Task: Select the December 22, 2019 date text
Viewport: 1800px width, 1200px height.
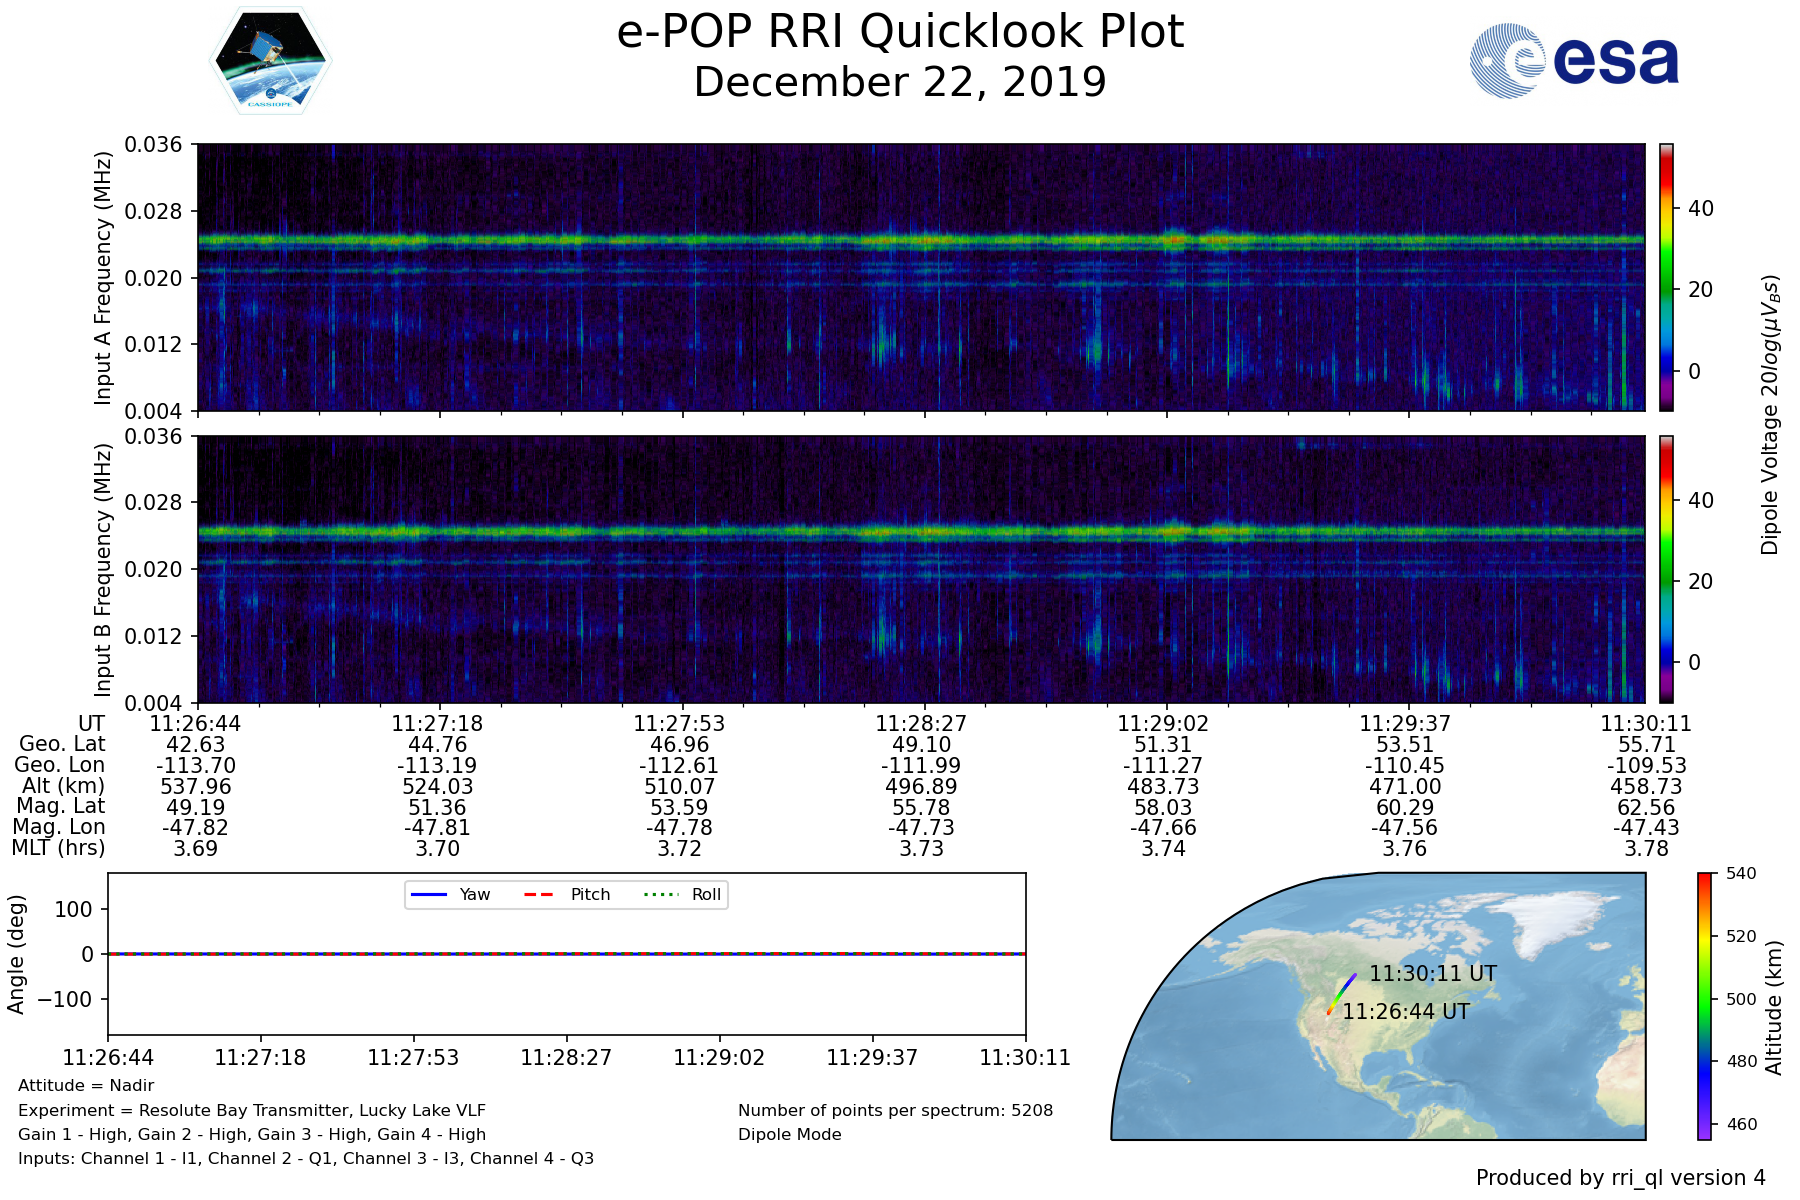Action: (x=900, y=82)
